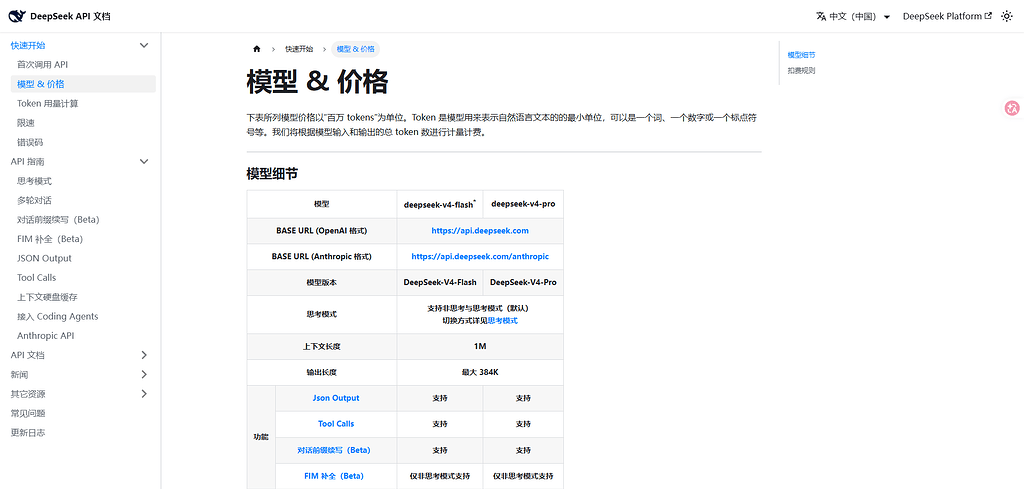Open the https://api.deepseek.com/anthropic link
This screenshot has height=489, width=1024.
[x=480, y=257]
